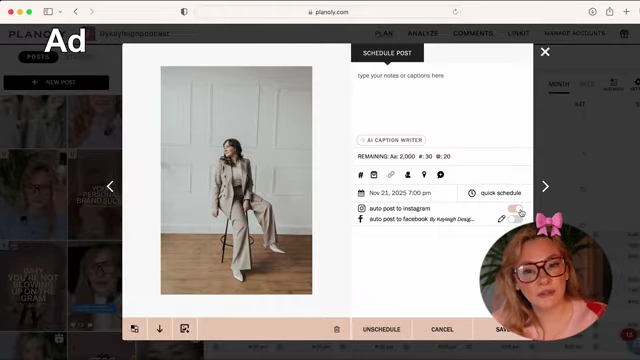Reload the page in Safari
The image size is (640, 360).
(455, 12)
